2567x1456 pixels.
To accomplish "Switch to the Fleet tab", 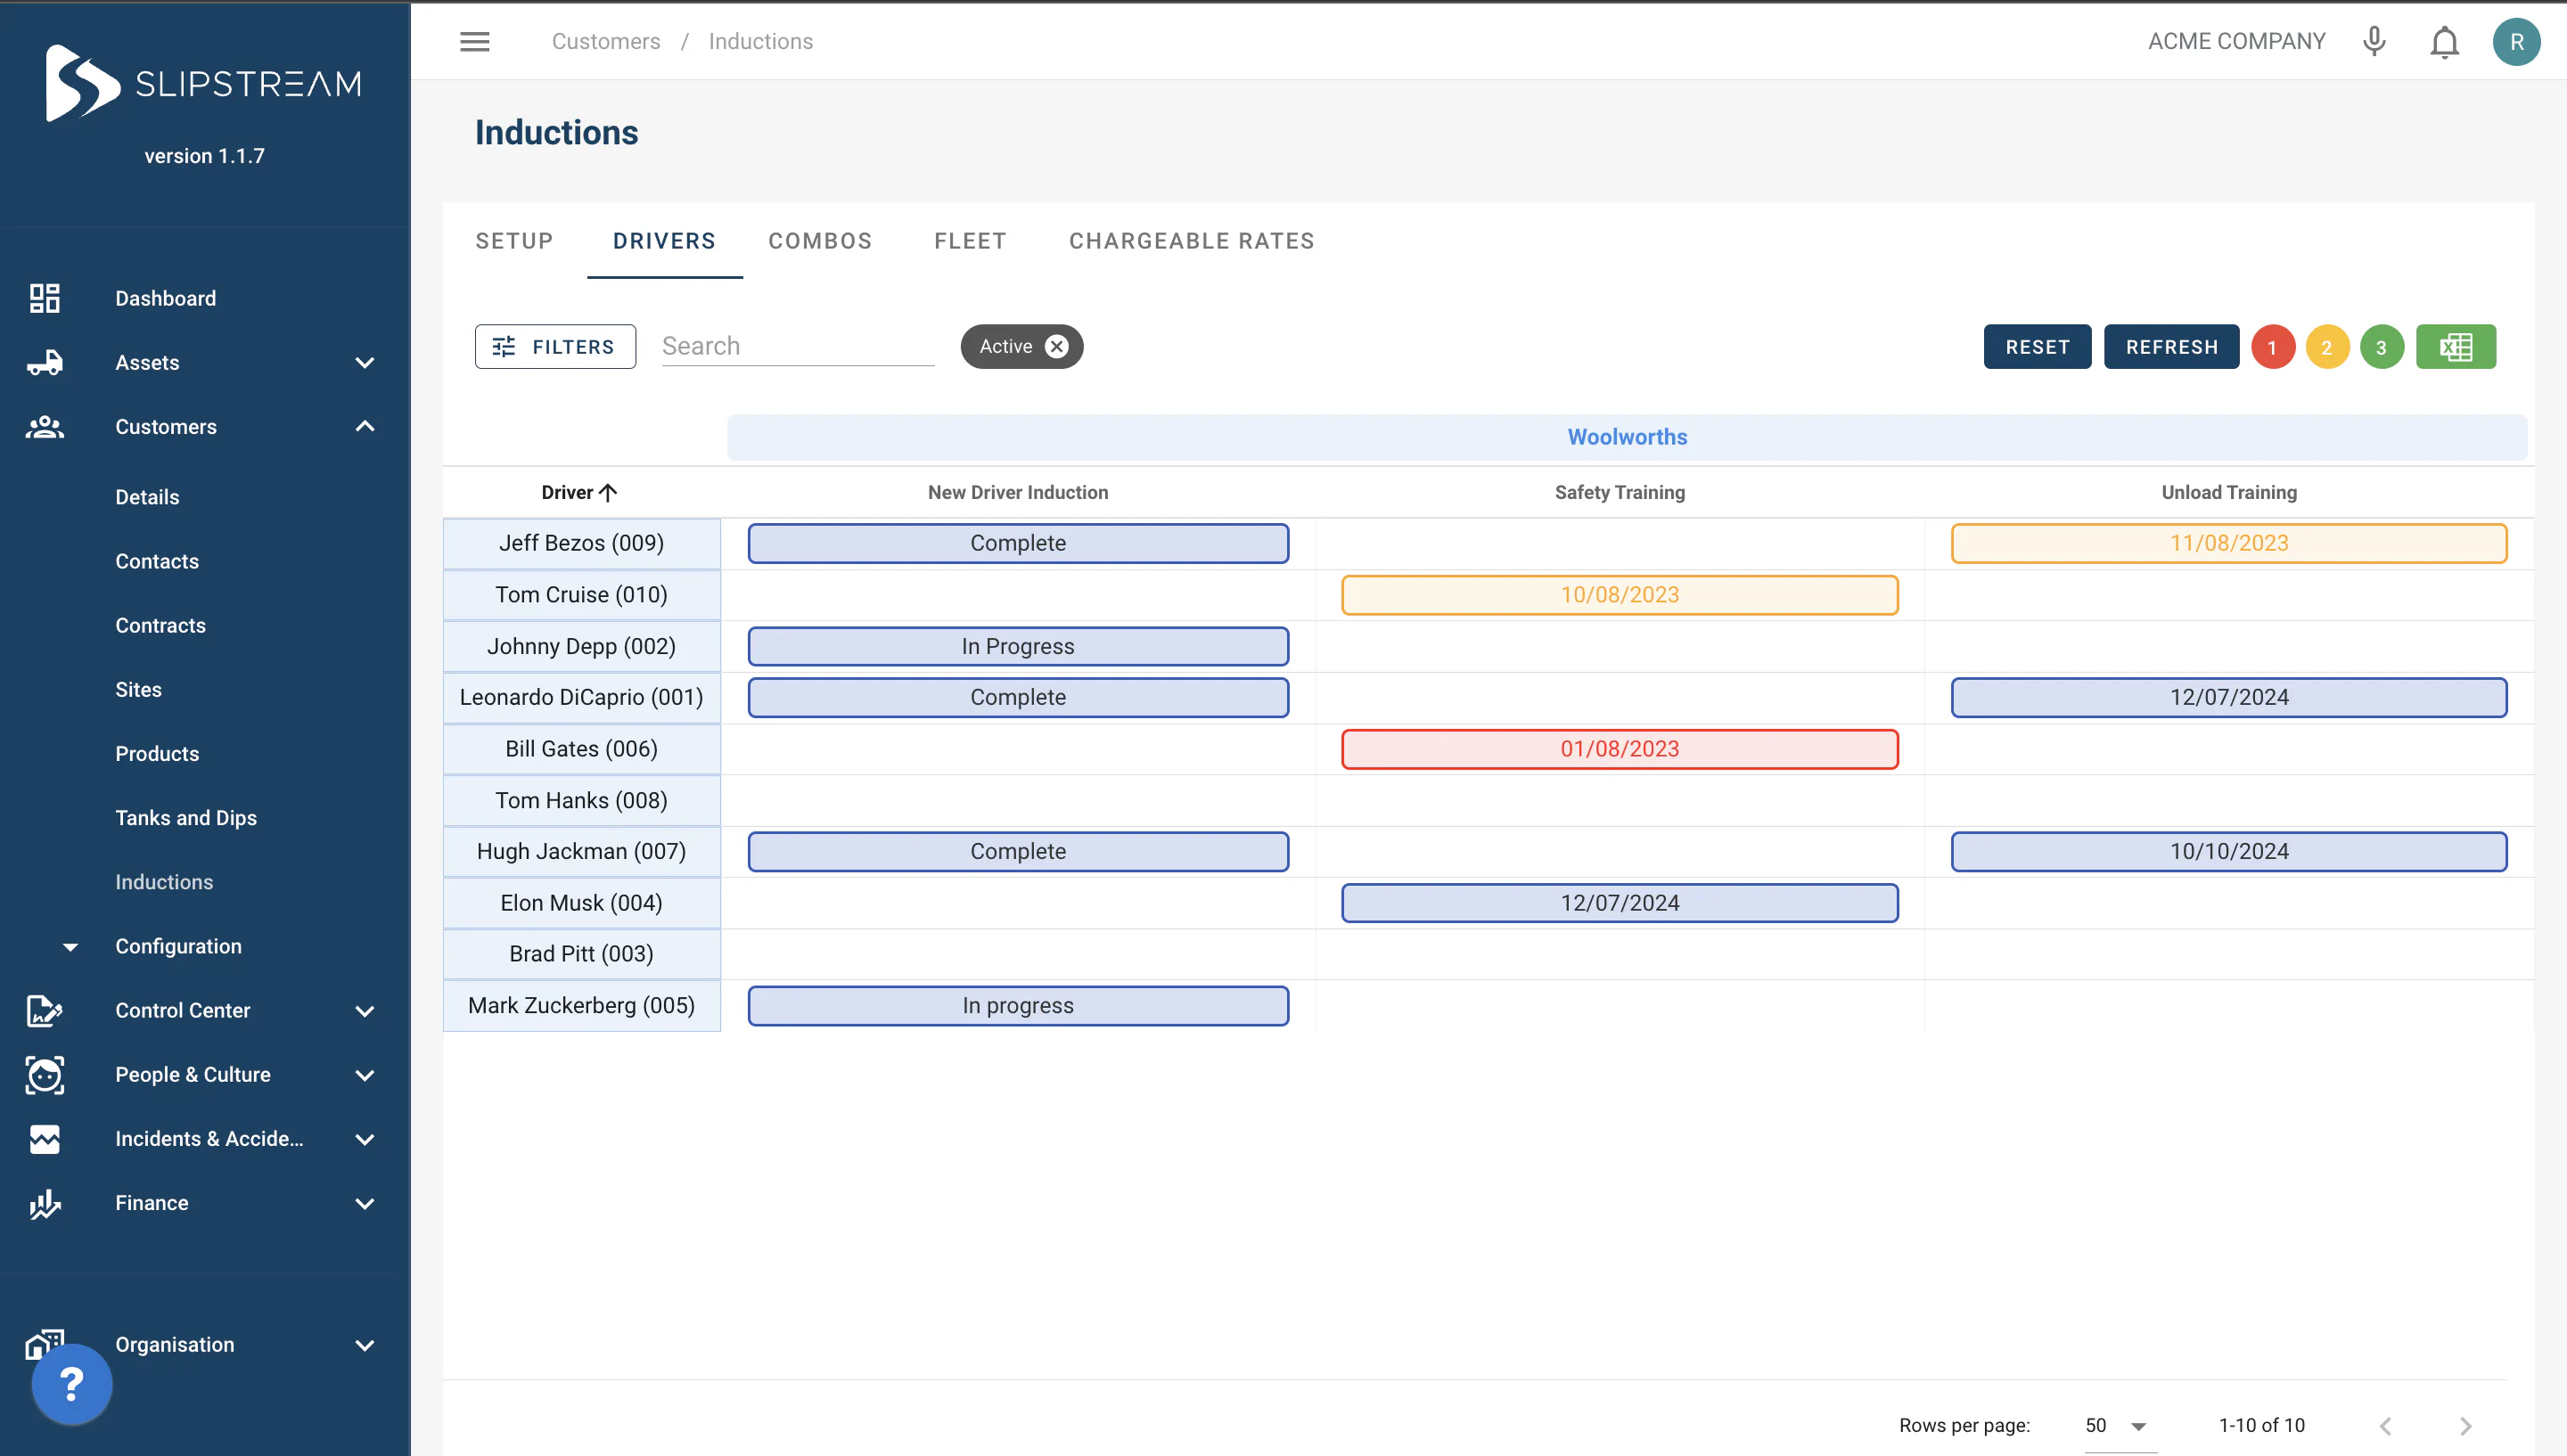I will [970, 241].
